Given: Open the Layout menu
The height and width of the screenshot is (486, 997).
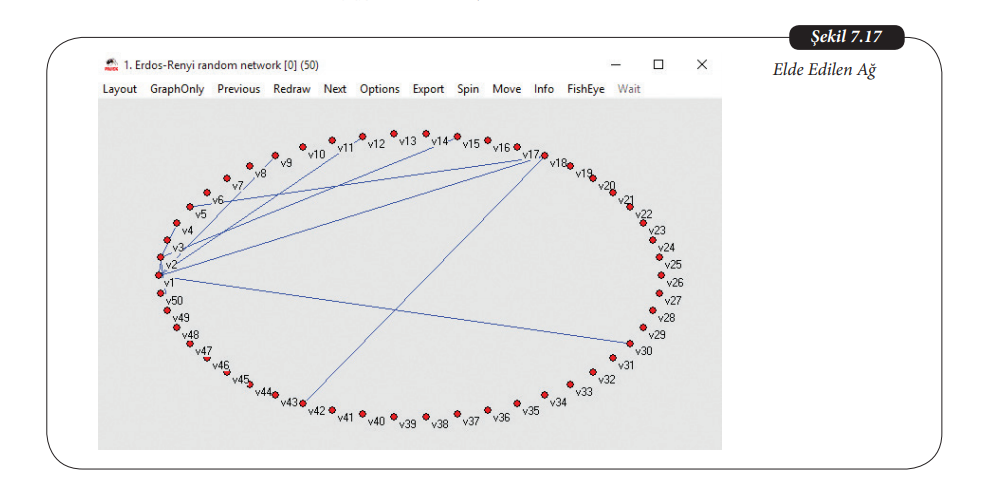Looking at the screenshot, I should [120, 89].
